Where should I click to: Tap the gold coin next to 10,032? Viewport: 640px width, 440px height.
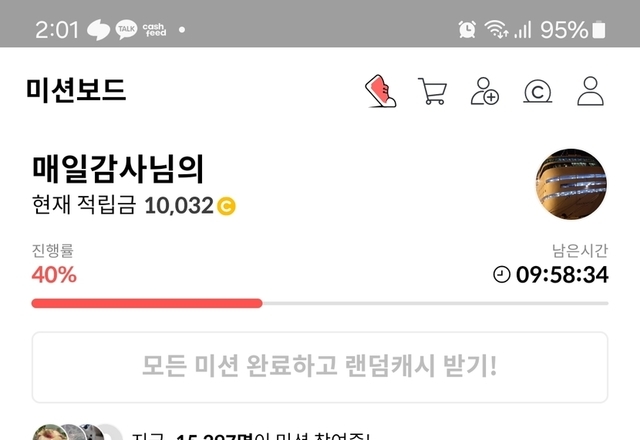226,206
